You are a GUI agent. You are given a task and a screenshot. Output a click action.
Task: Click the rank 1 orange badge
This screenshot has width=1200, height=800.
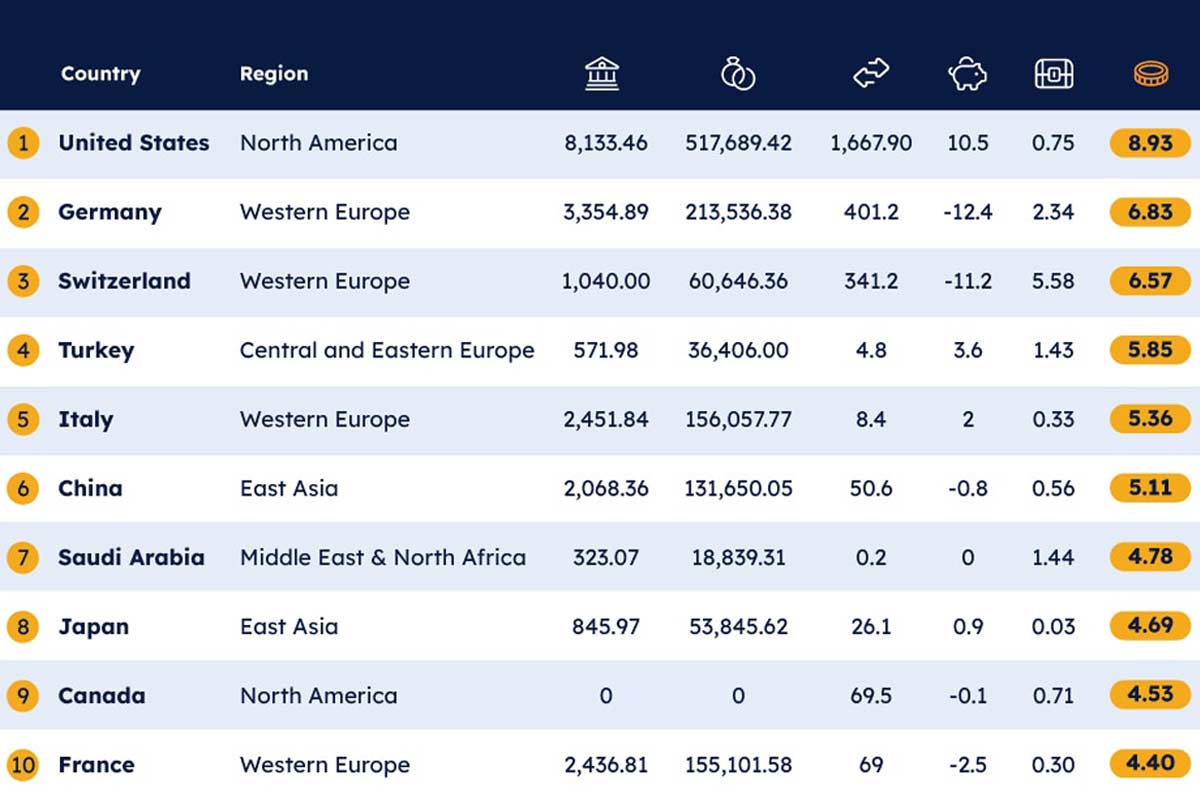point(23,143)
